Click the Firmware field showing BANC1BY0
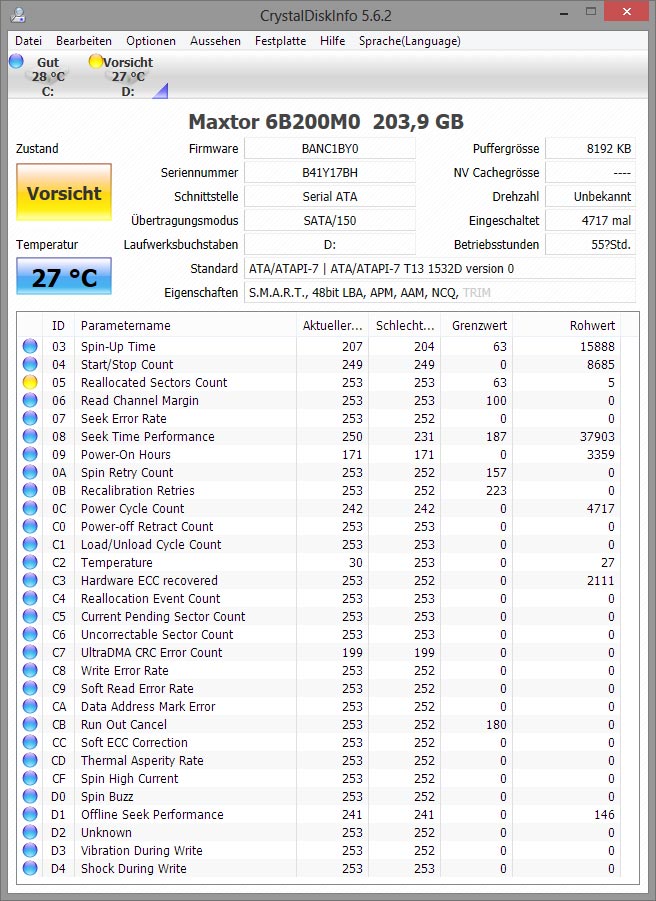This screenshot has width=656, height=901. [x=330, y=148]
